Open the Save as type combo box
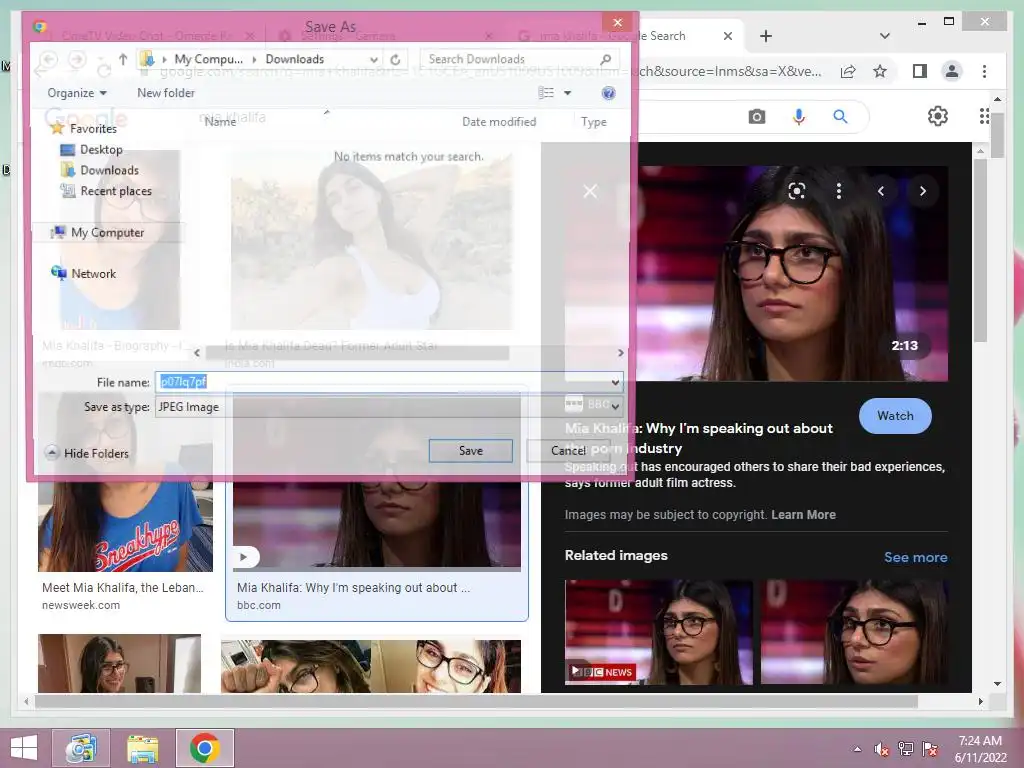1024x768 pixels. coord(389,407)
